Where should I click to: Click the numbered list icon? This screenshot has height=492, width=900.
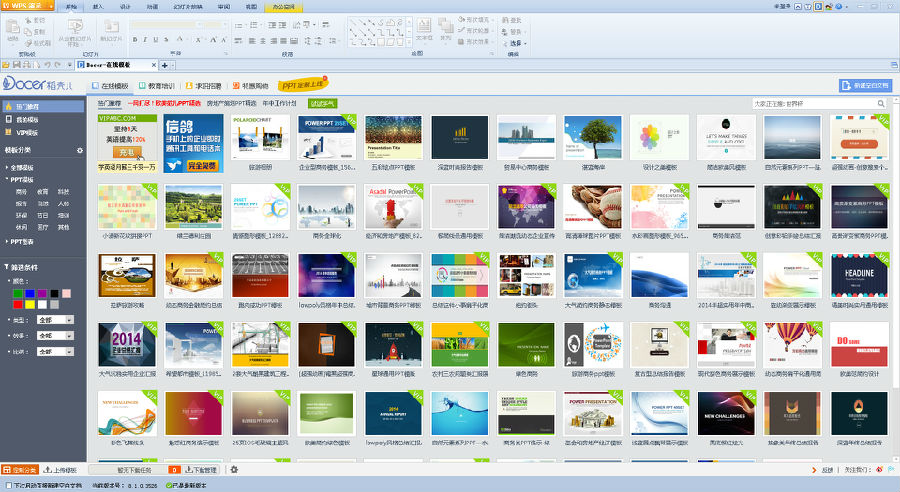pyautogui.click(x=254, y=25)
